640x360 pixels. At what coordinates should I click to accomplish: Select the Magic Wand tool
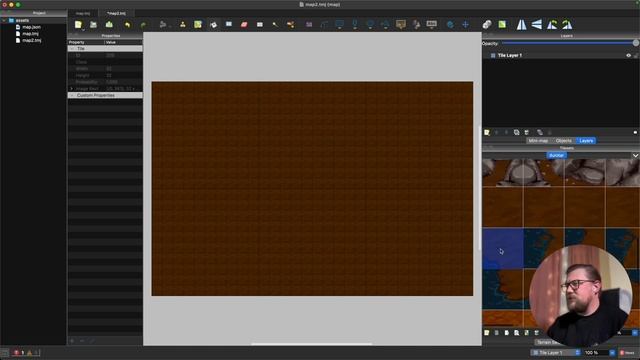click(x=275, y=24)
